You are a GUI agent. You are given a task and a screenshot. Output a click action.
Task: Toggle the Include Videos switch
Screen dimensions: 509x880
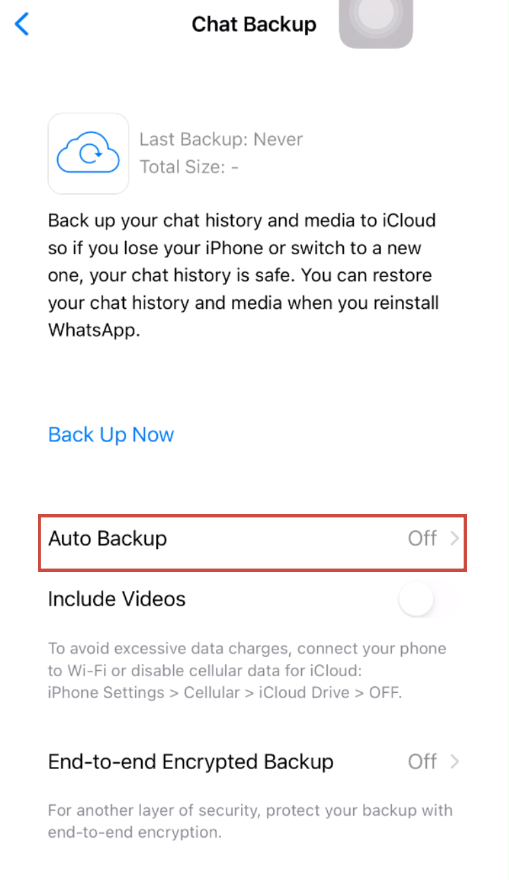click(428, 599)
